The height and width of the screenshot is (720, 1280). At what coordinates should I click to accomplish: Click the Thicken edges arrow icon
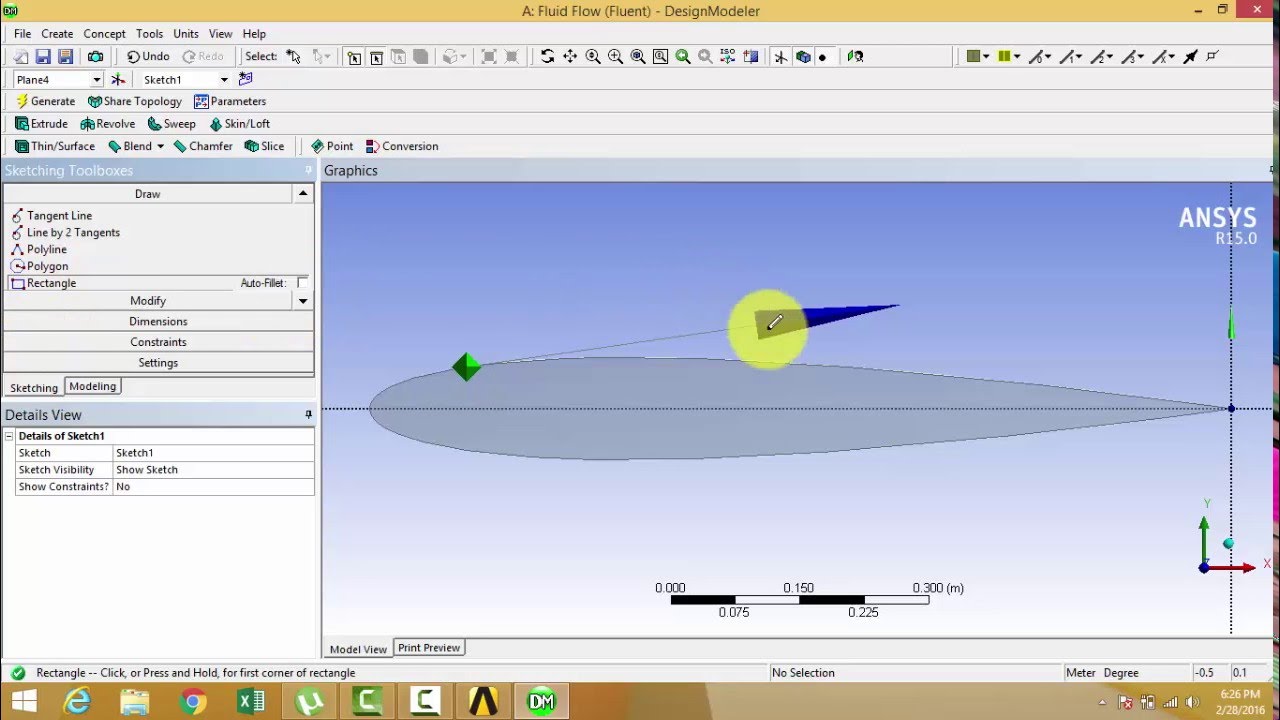point(1190,57)
